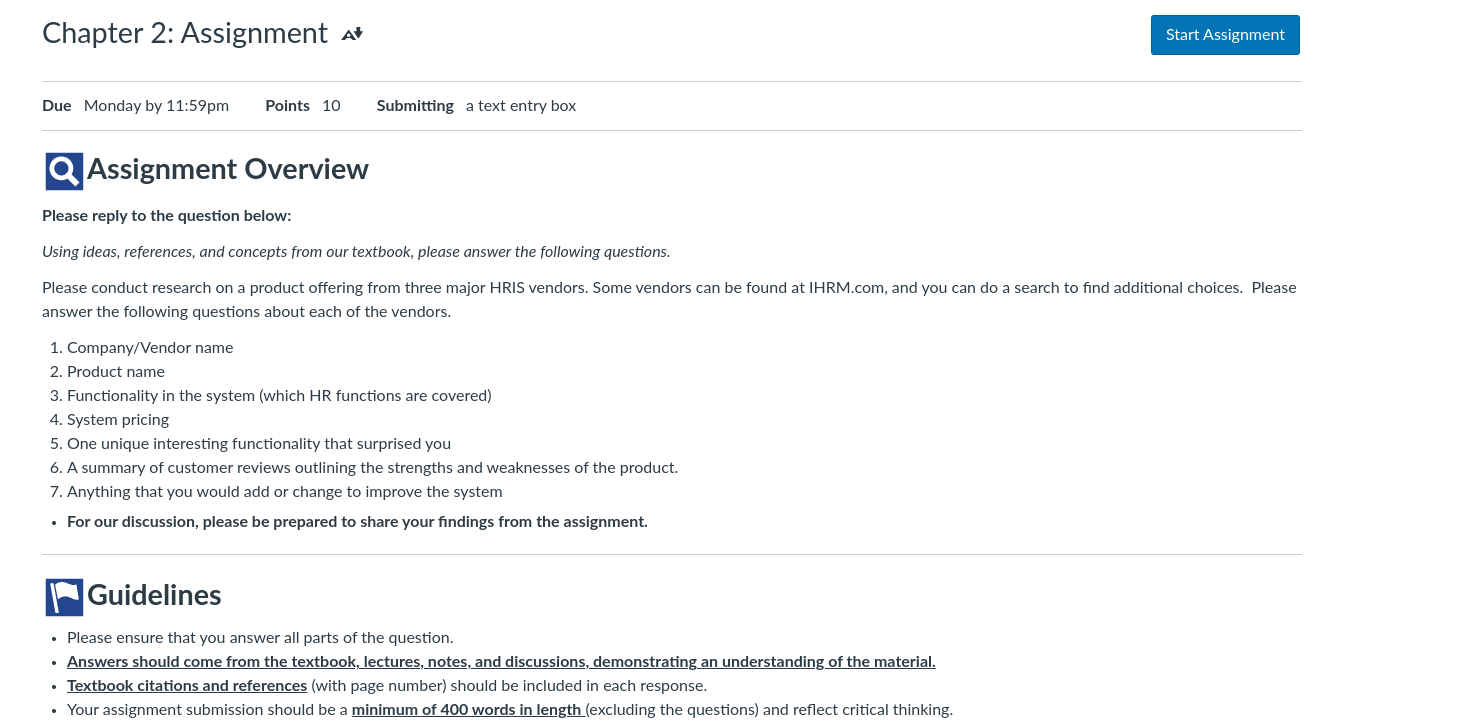
Task: Click the Submitting a text entry box label
Action: point(476,106)
